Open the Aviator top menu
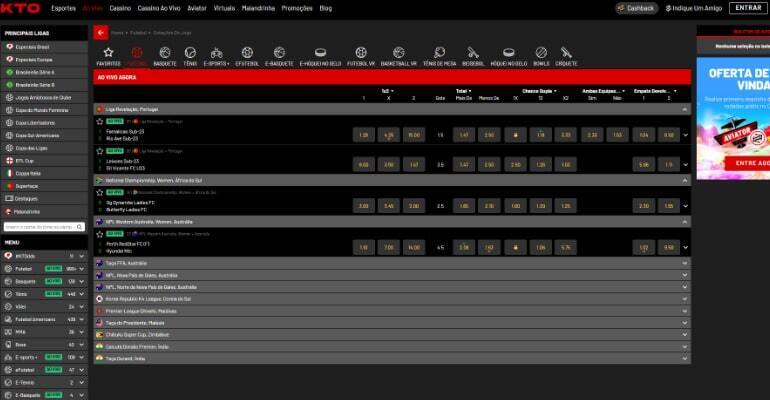770x400 pixels. click(x=196, y=8)
